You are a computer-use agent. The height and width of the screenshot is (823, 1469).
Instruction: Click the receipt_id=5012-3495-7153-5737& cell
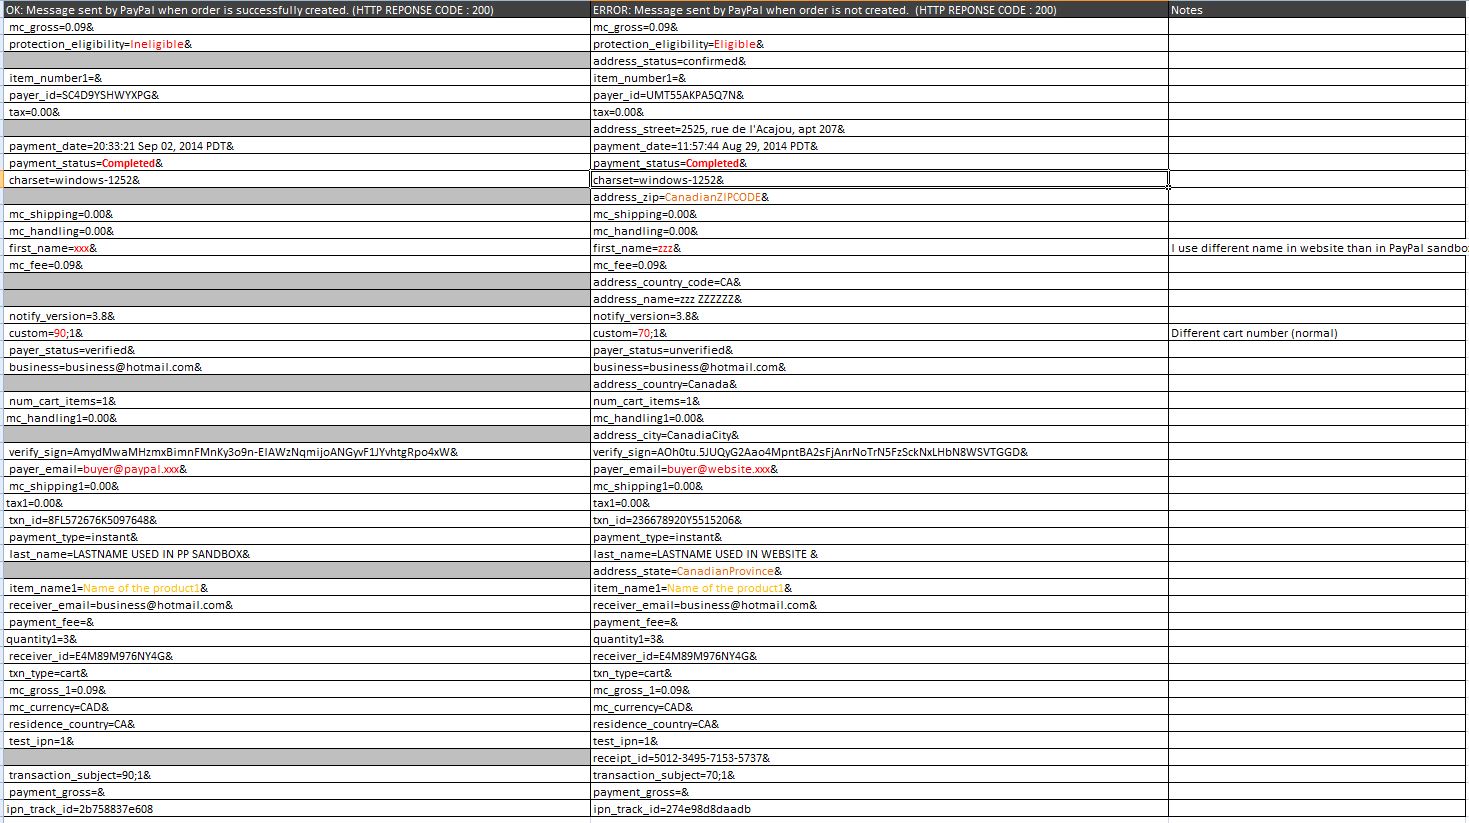pos(879,758)
